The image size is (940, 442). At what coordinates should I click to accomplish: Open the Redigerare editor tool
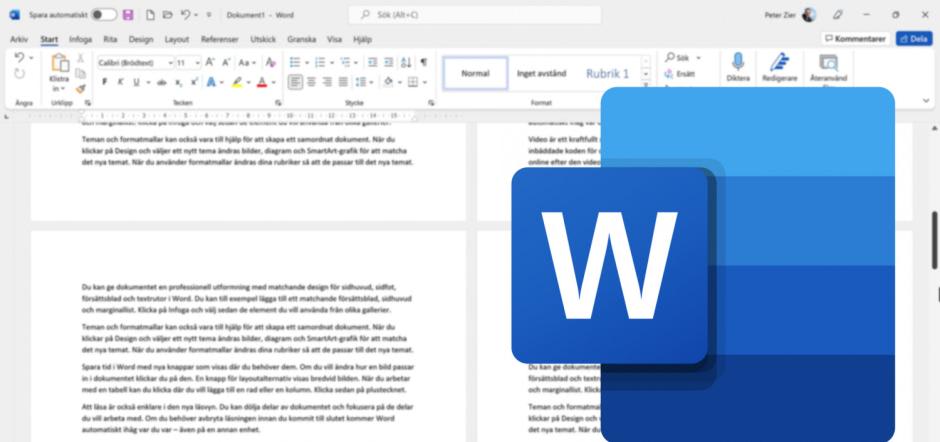click(779, 62)
